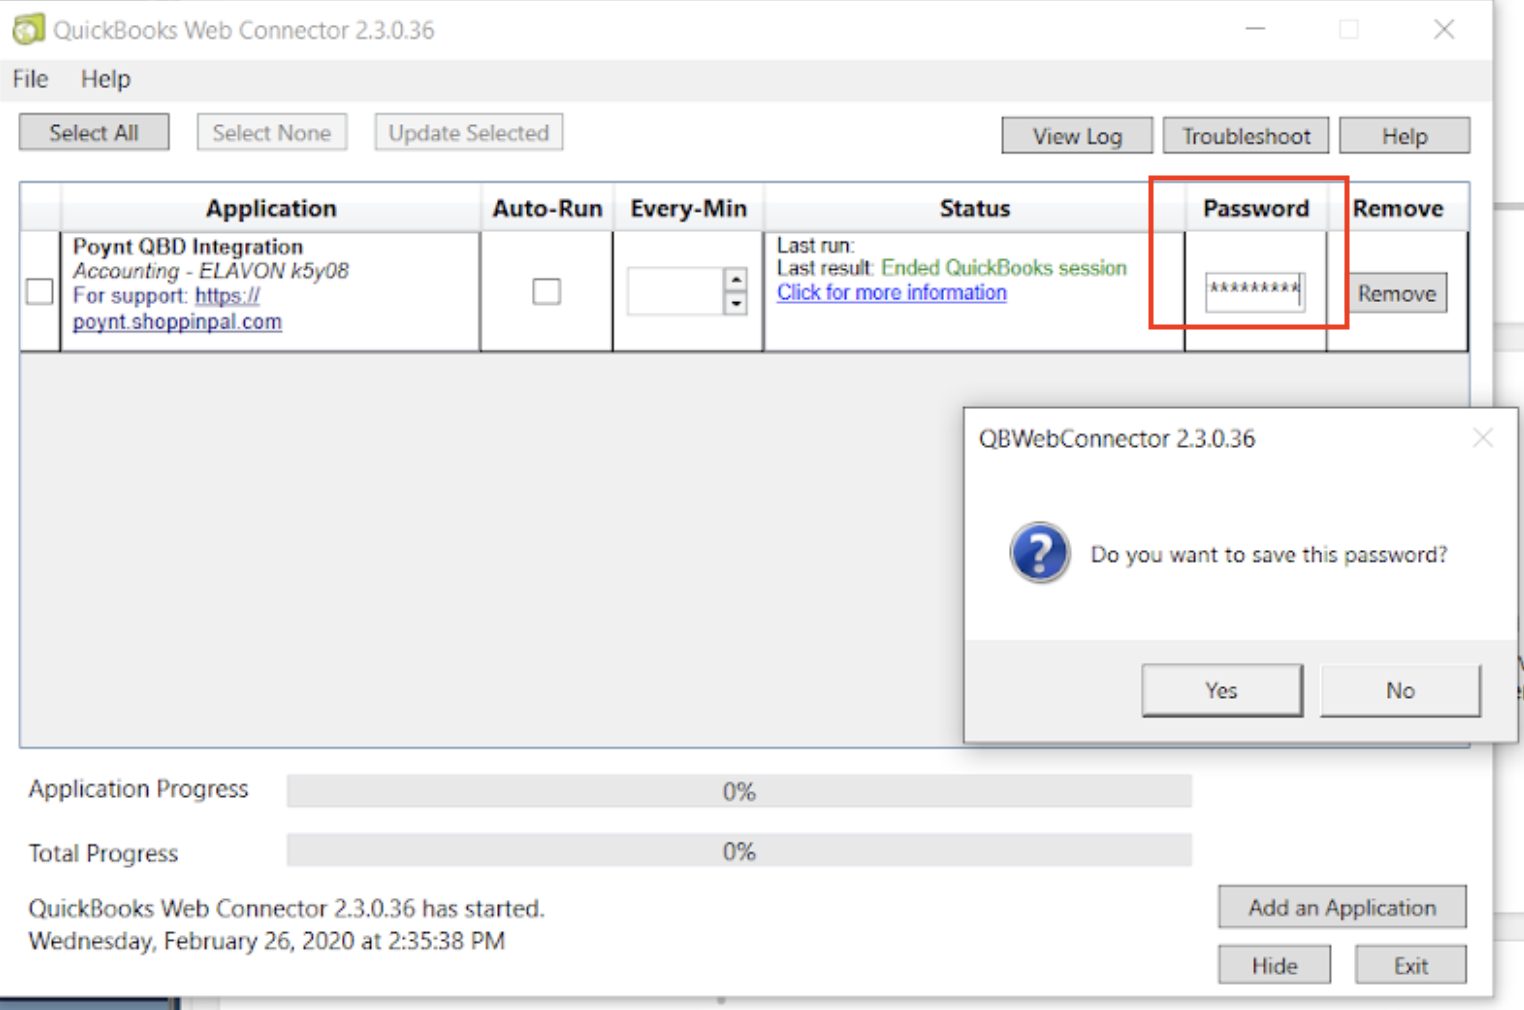Increase Every-Min value with the up arrow
The image size is (1524, 1010).
[x=736, y=279]
